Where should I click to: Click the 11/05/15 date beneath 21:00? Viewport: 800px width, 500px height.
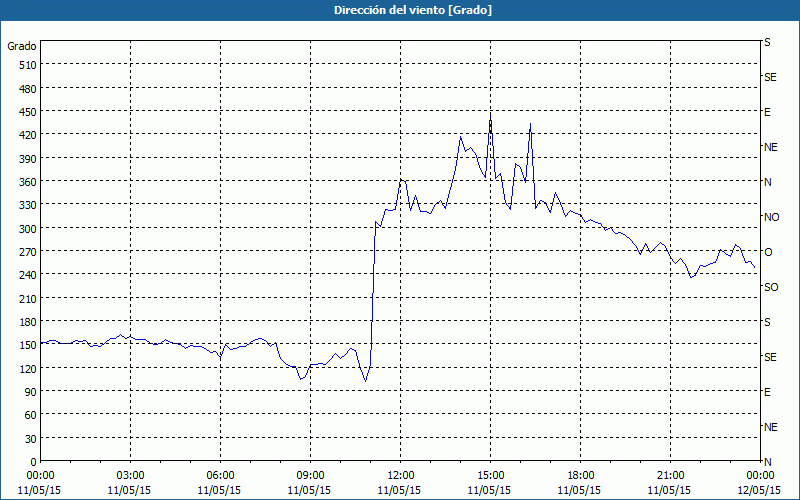tap(669, 490)
